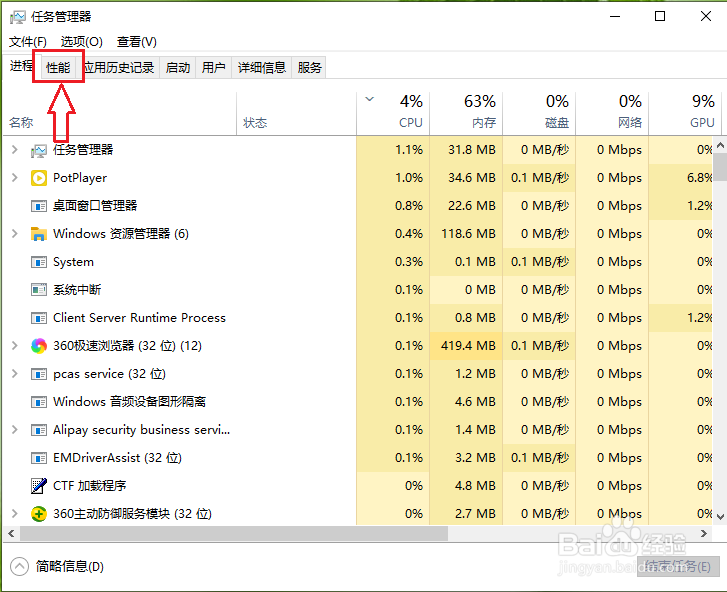Click the vertical scrollbar thumb
Screen dimensions: 727x592
(720, 167)
